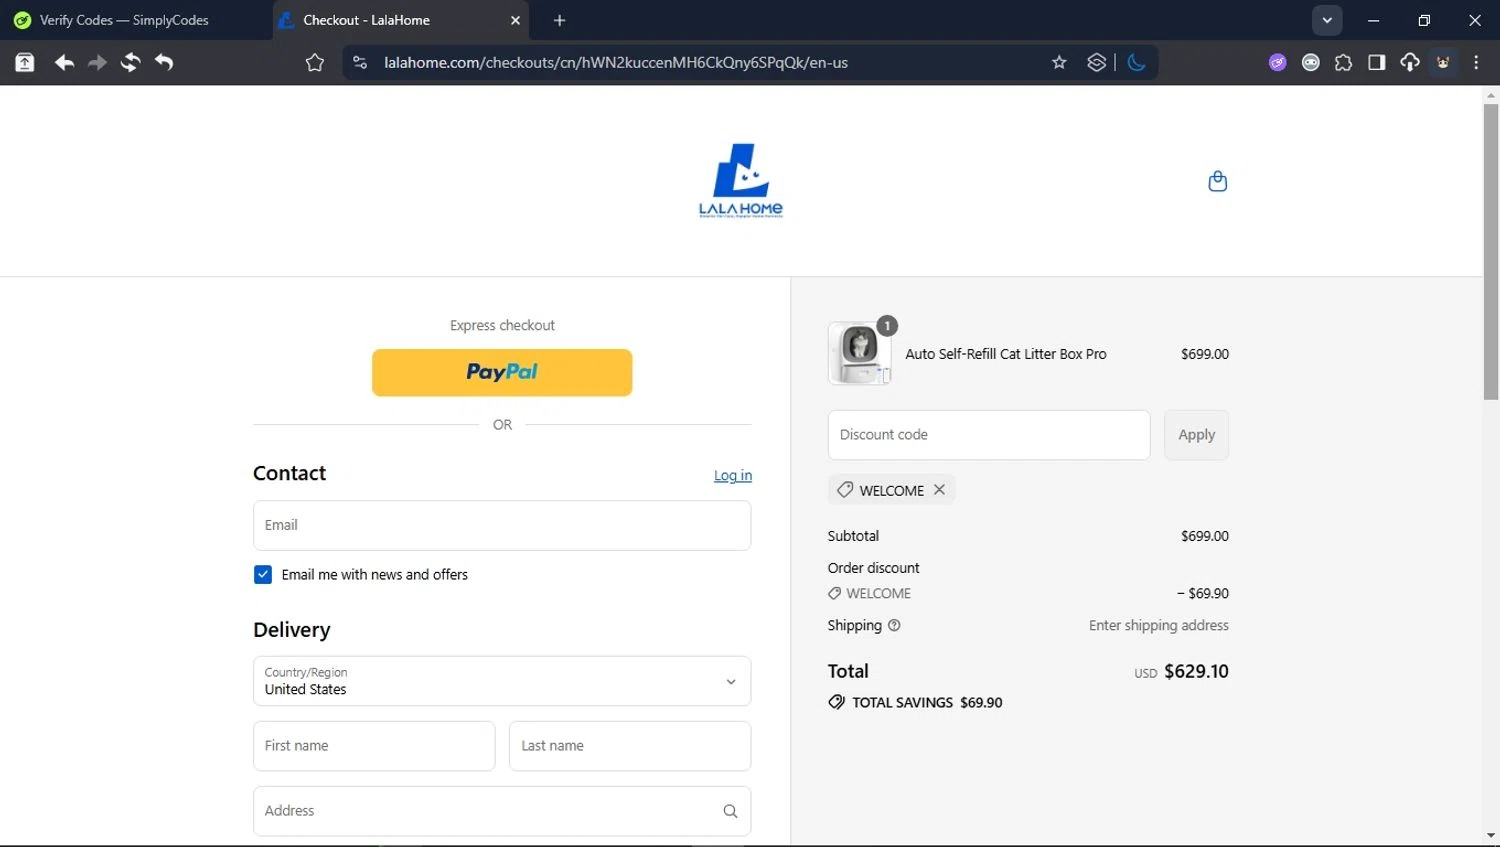Screen dimensions: 1500x847
Task: Click the purple extension icon
Action: point(1277,63)
